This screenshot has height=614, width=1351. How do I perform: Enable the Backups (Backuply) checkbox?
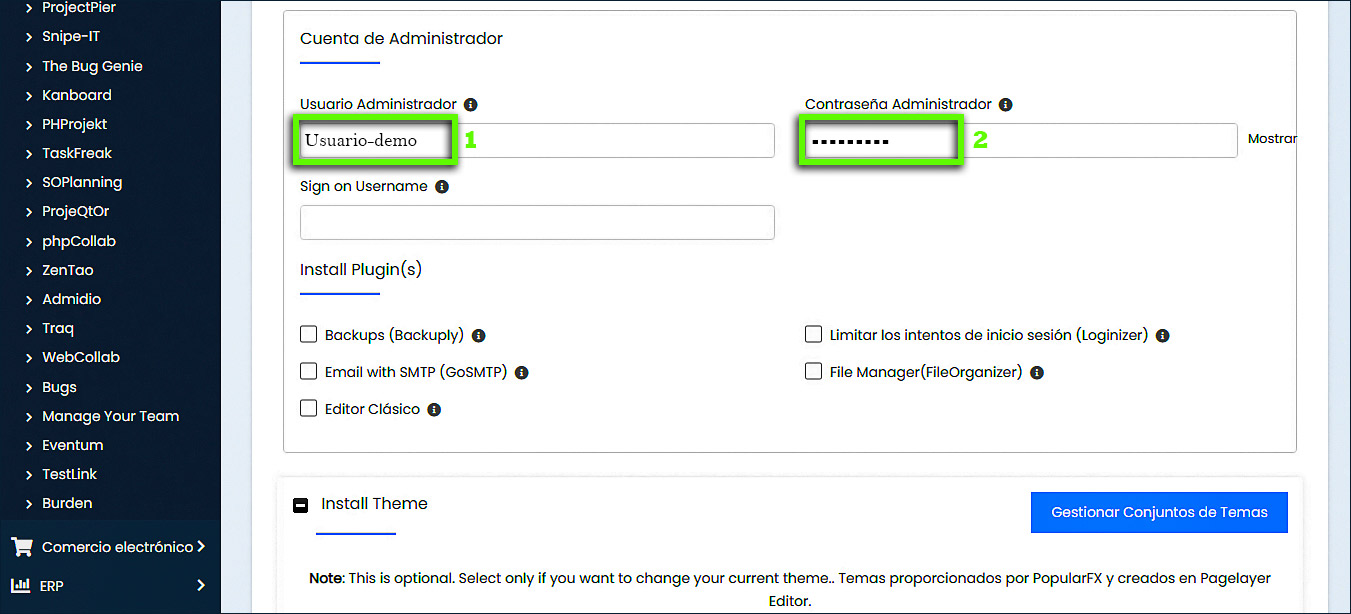[x=309, y=335]
